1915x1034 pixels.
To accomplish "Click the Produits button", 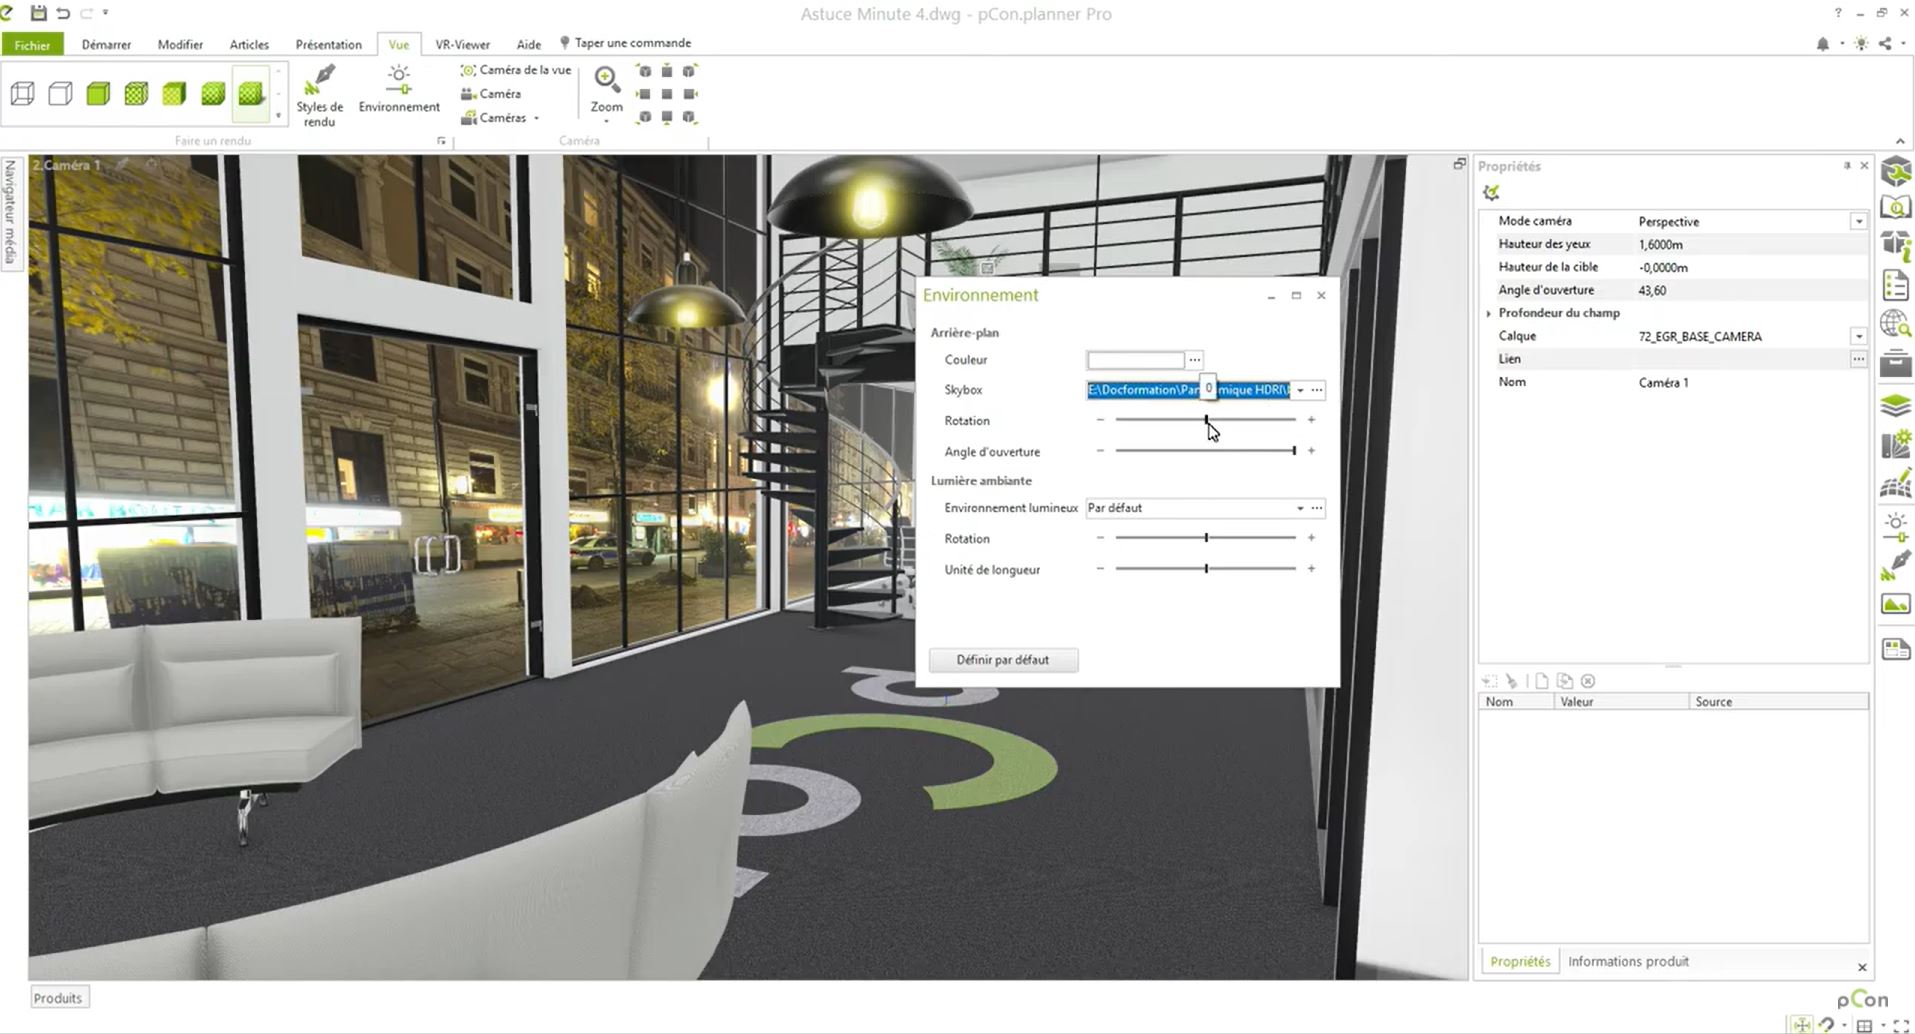I will 58,998.
